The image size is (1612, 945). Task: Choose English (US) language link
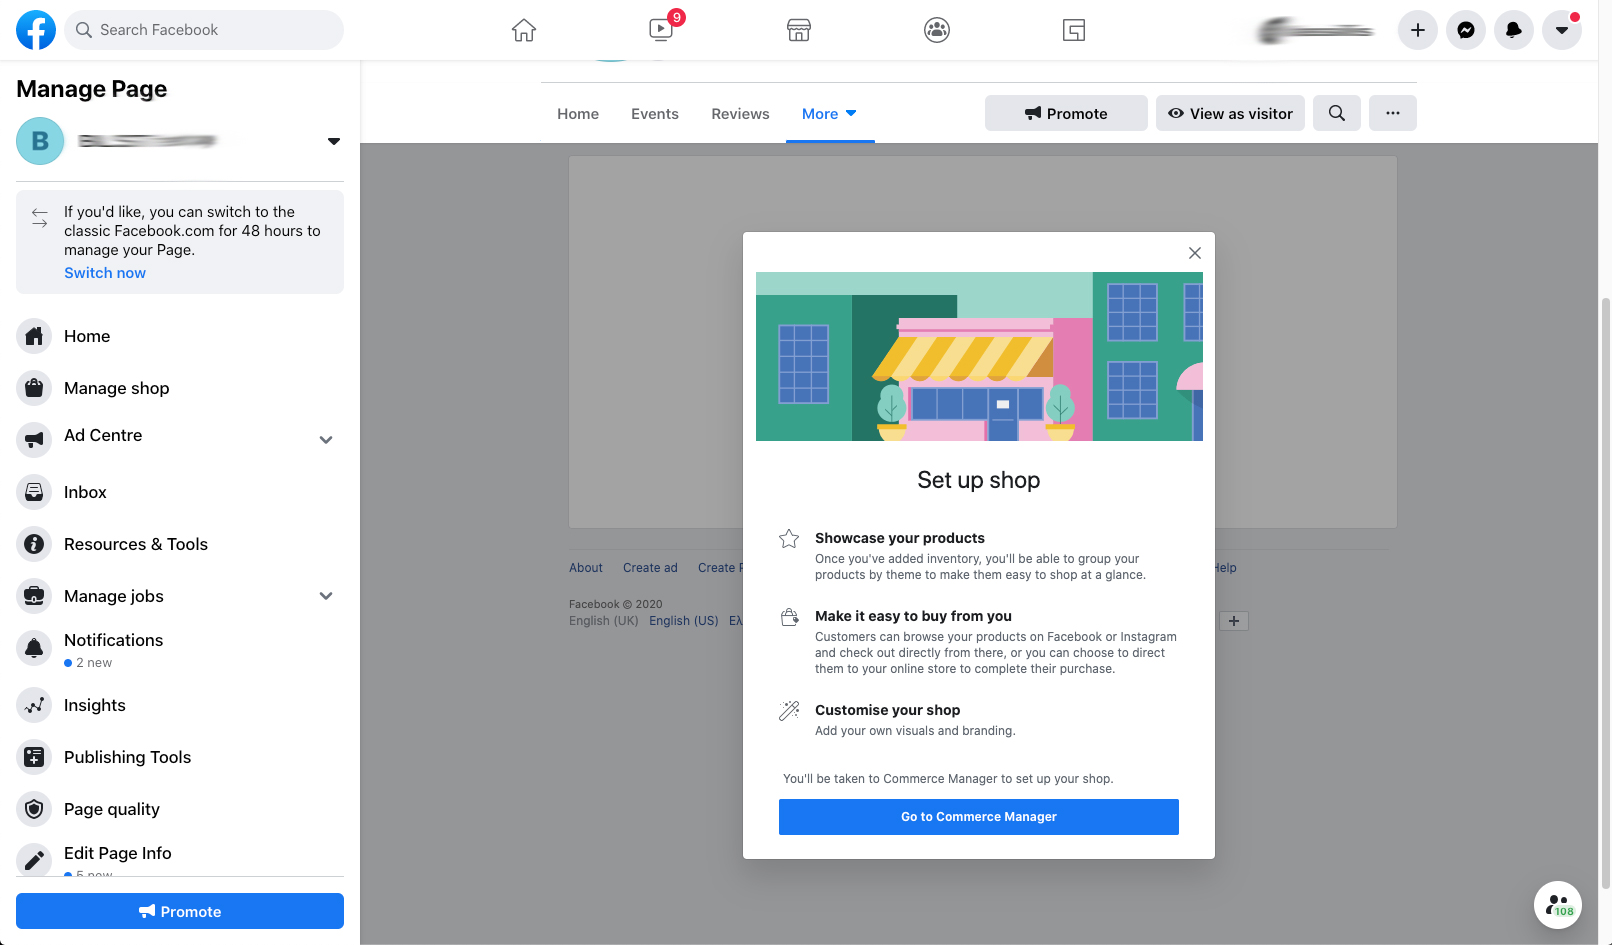pos(684,621)
